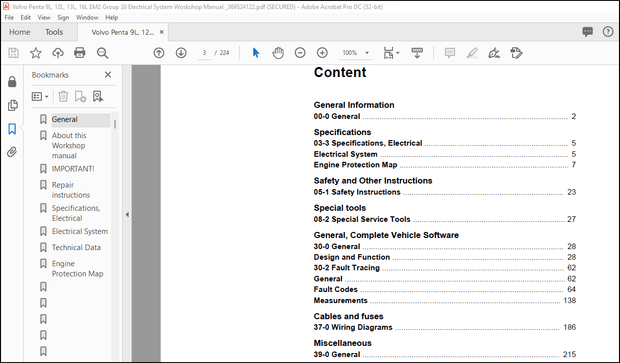Viewport: 620px width, 363px height.
Task: Switch to the Tools tab
Action: coord(54,32)
